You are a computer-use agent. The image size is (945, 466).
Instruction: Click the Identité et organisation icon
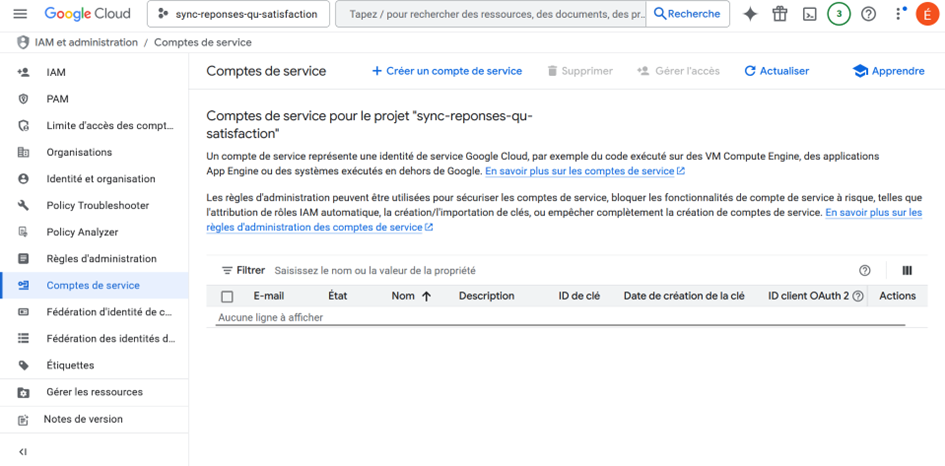click(x=24, y=179)
